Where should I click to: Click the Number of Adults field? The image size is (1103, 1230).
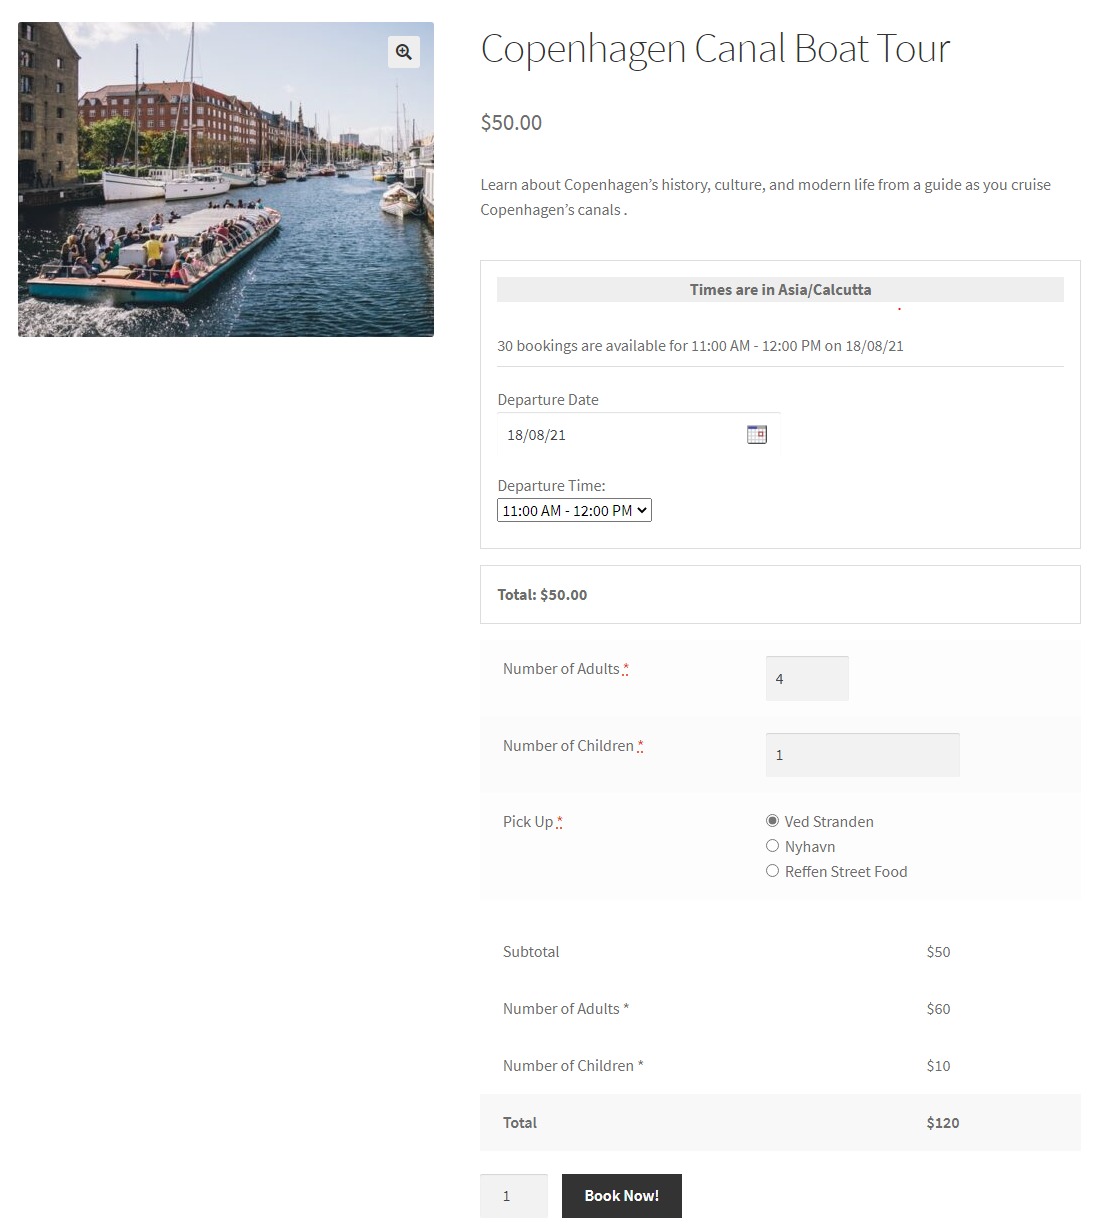(x=806, y=679)
